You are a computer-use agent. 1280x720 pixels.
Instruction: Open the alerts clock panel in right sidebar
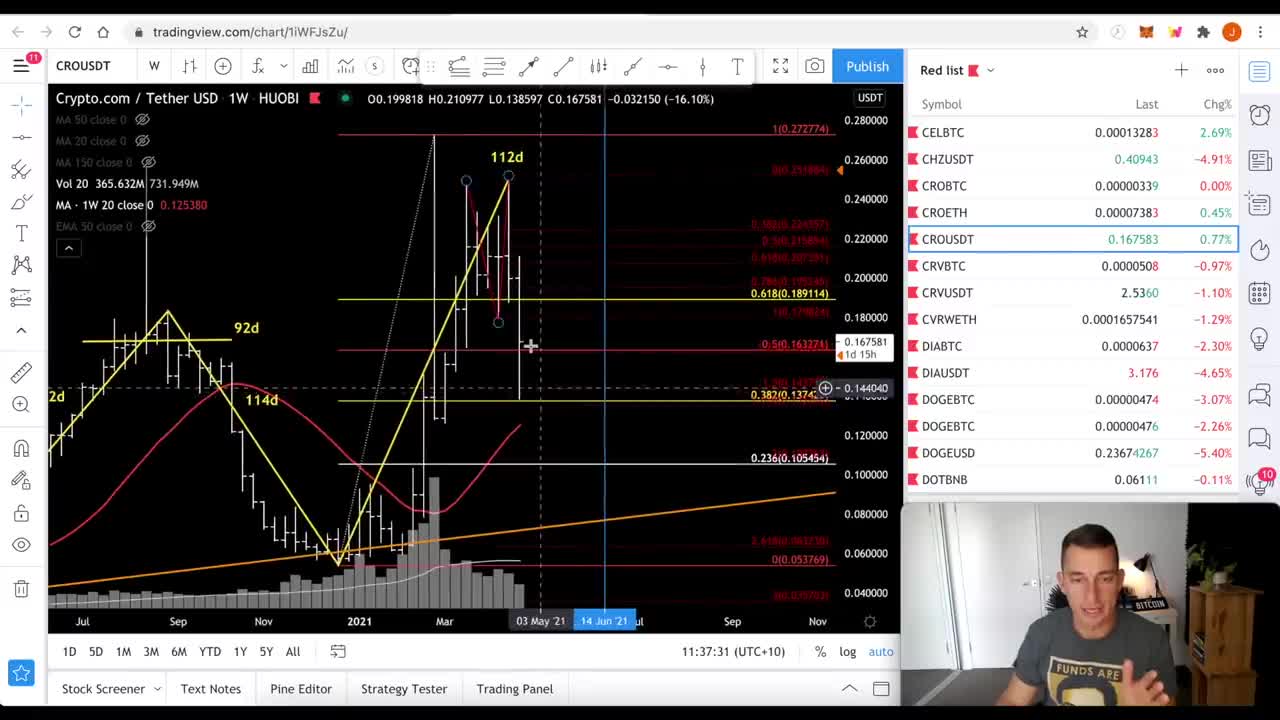point(1260,114)
